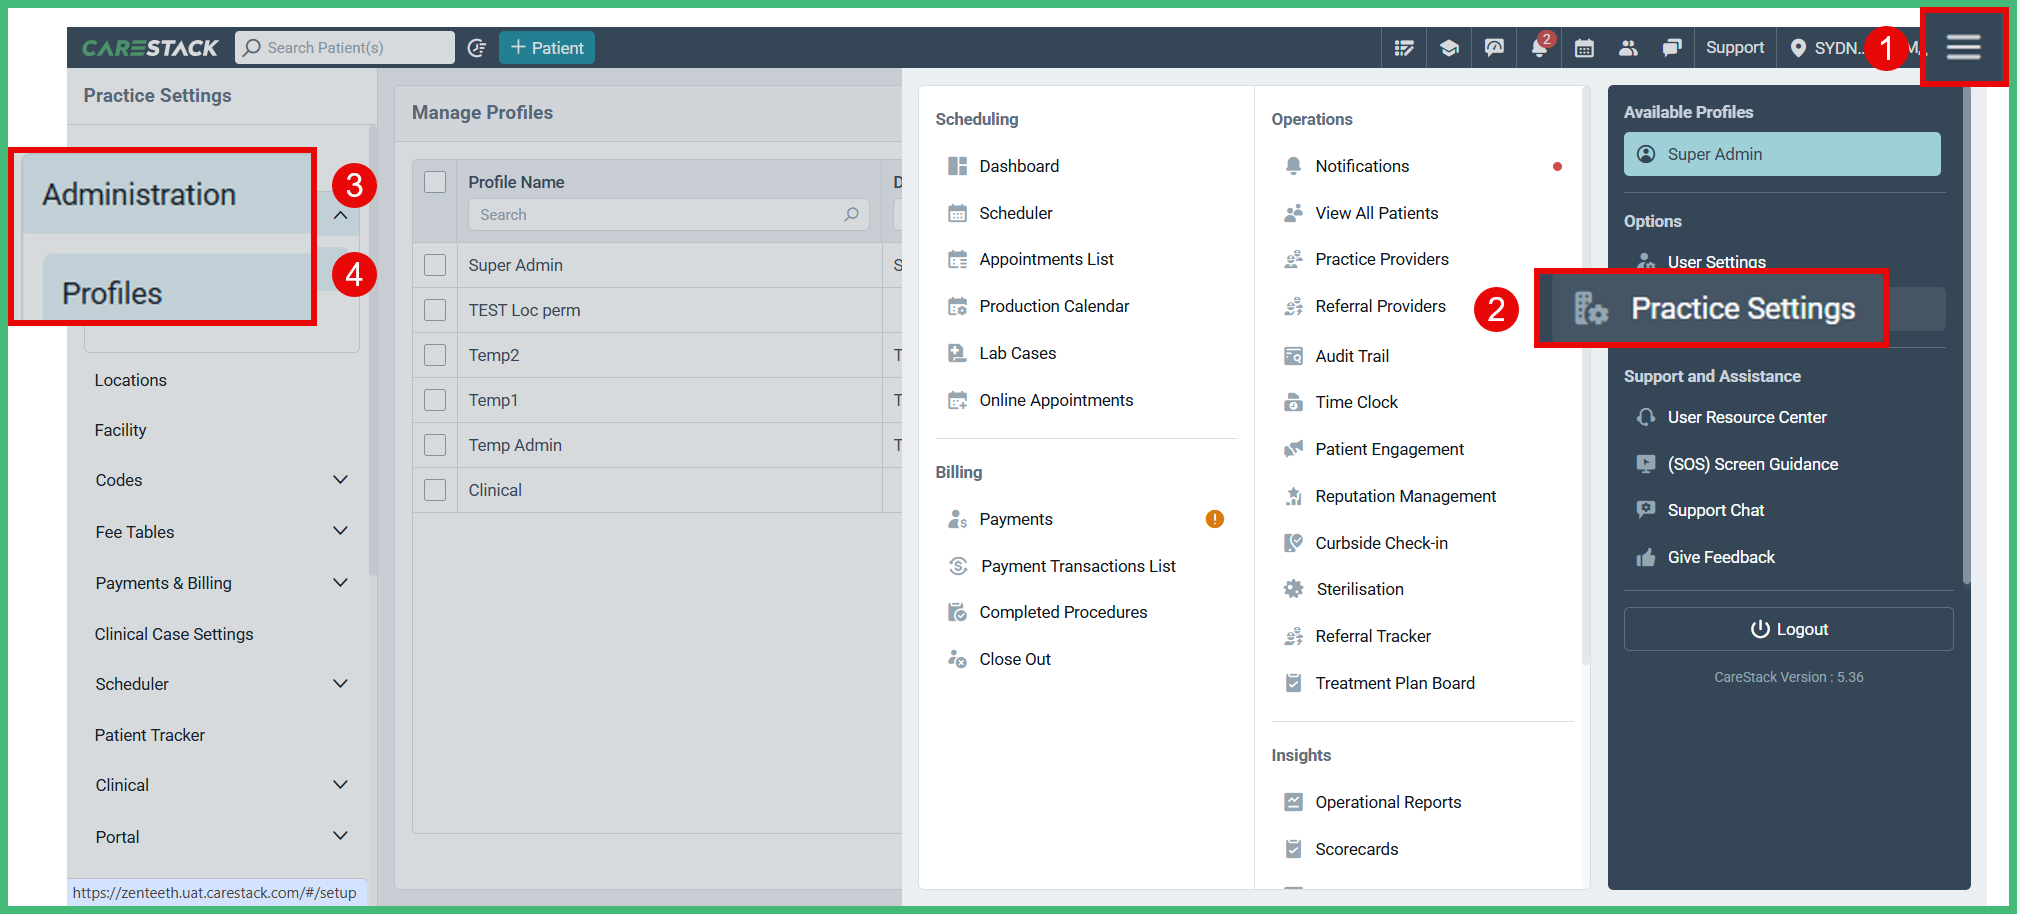Expand the Scheduler settings section
The width and height of the screenshot is (2017, 914).
coord(340,684)
